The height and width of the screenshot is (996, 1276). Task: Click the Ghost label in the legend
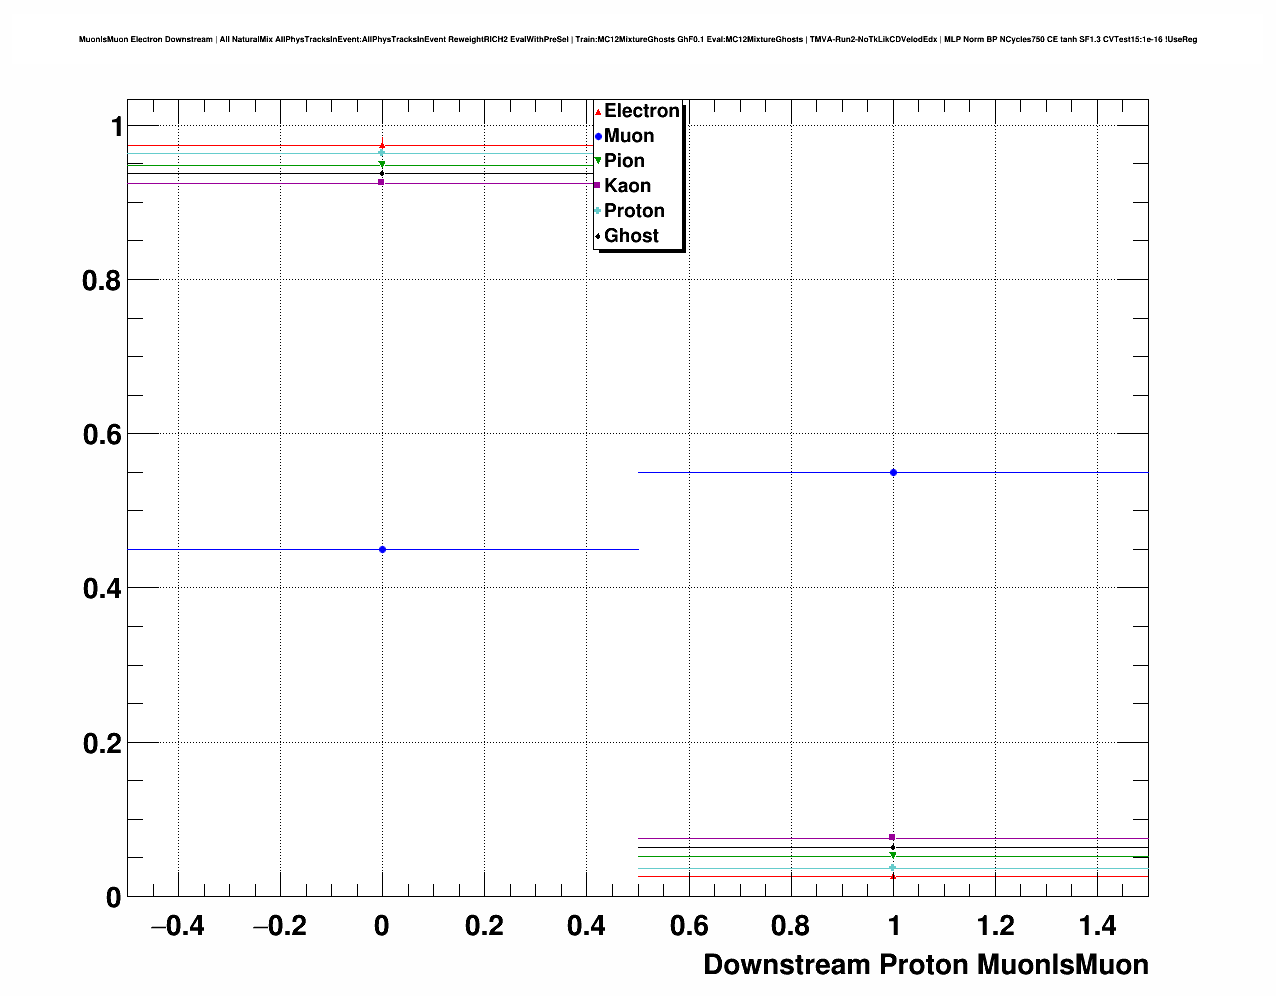click(631, 236)
